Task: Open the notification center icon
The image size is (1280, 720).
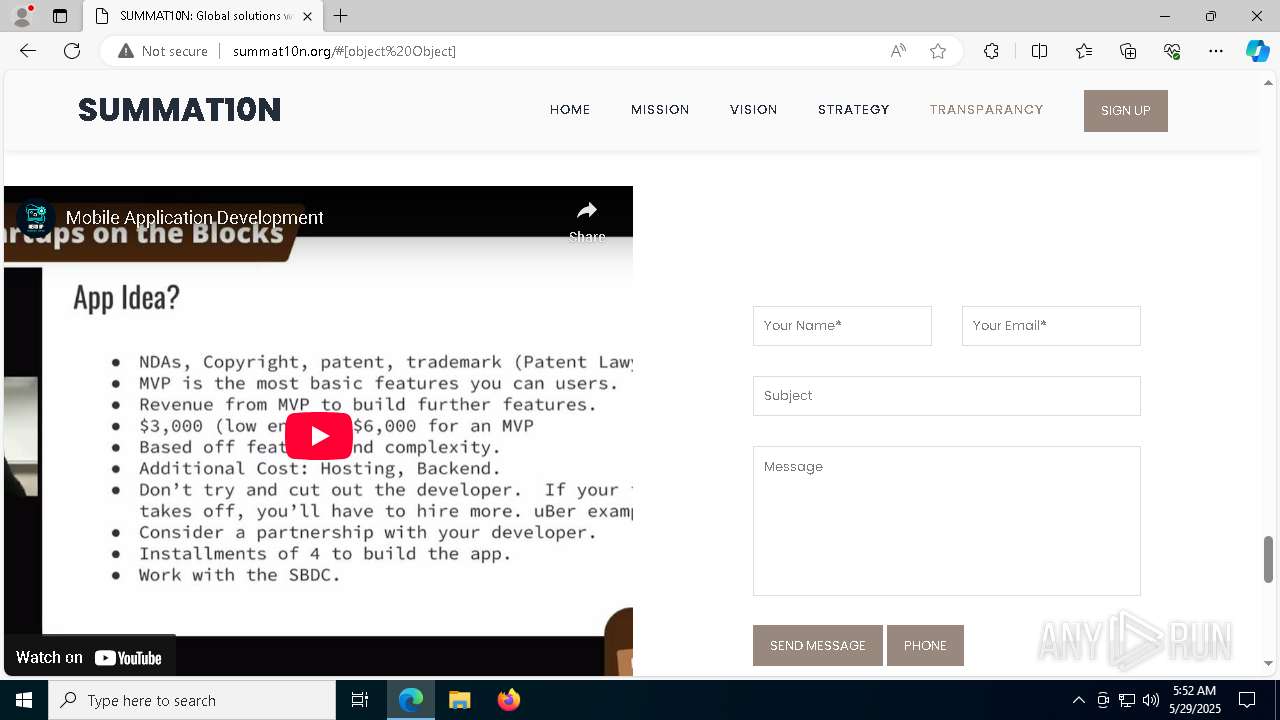Action: tap(1247, 700)
